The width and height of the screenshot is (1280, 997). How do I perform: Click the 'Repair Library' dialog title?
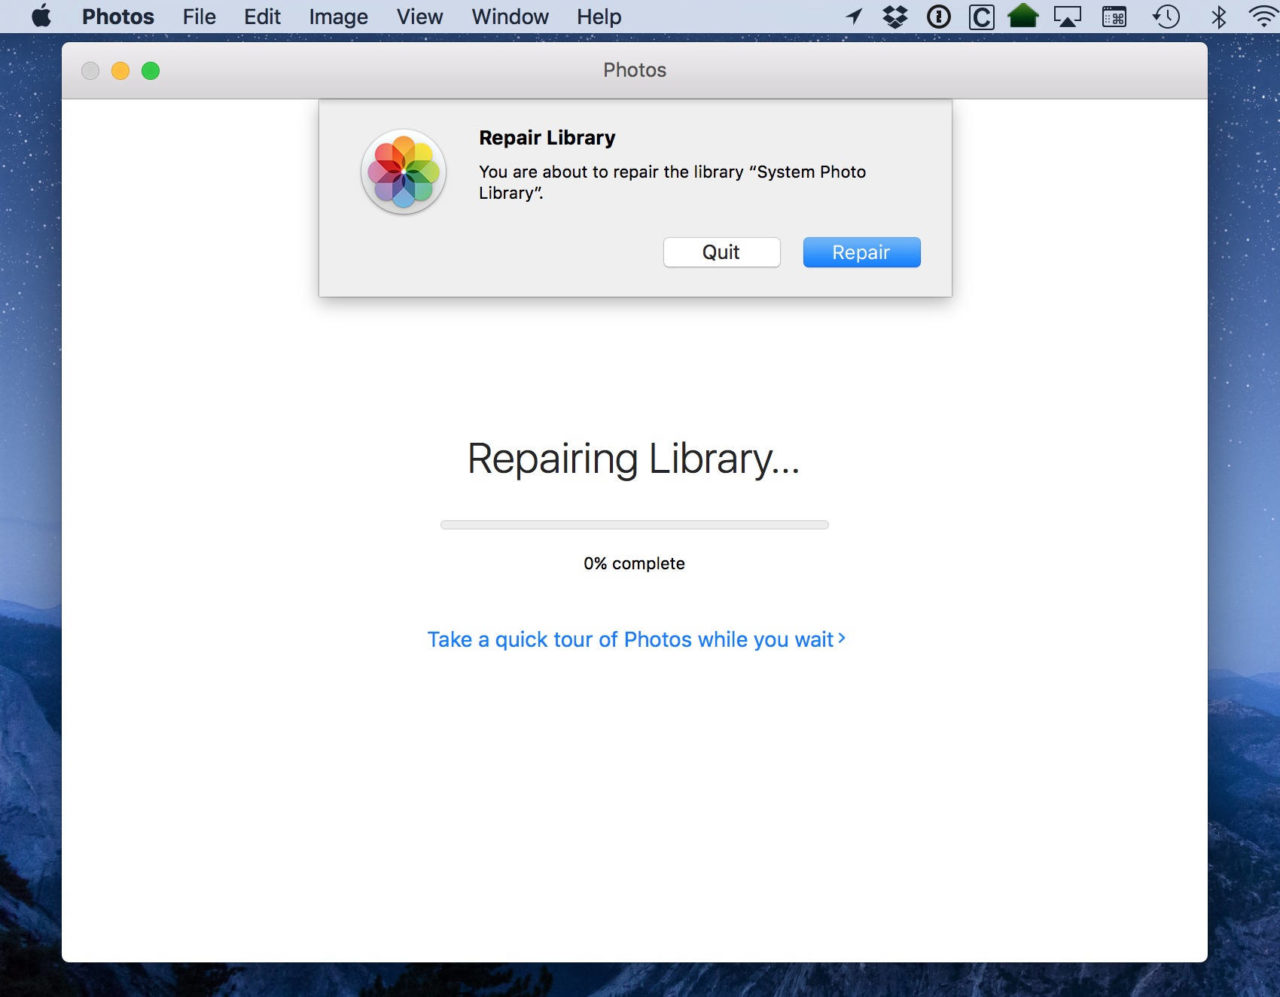pyautogui.click(x=547, y=138)
